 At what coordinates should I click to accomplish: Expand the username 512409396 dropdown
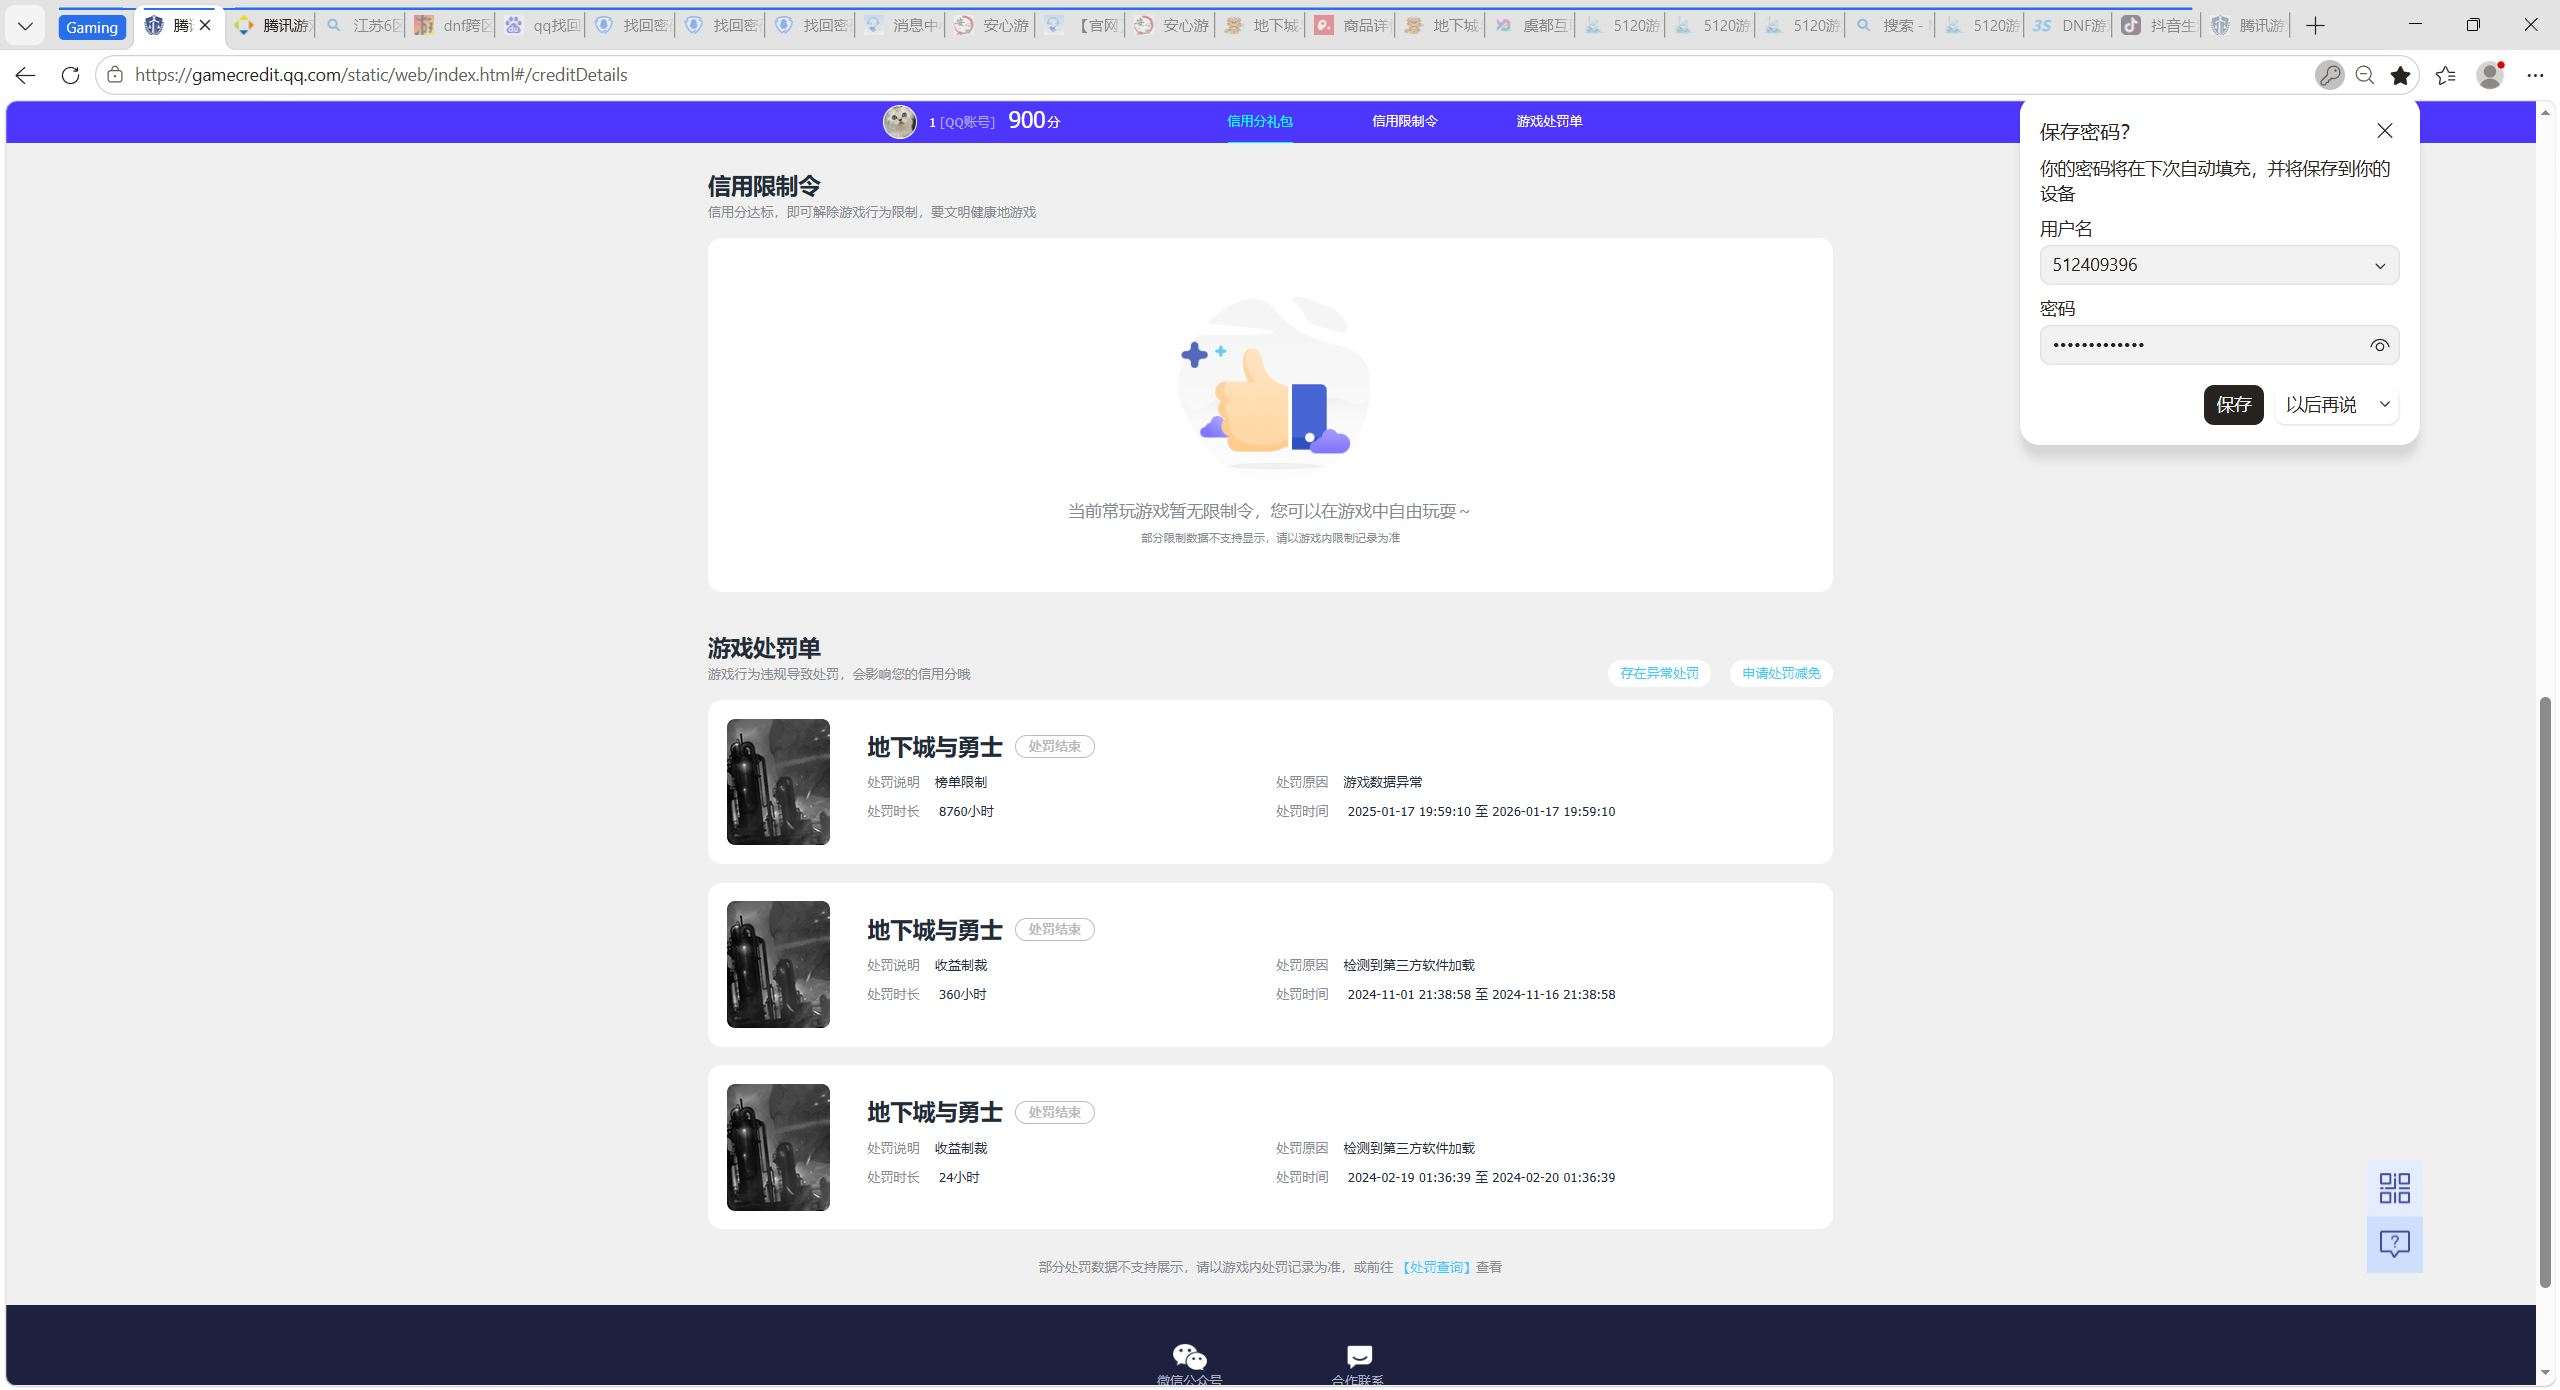(x=2380, y=266)
